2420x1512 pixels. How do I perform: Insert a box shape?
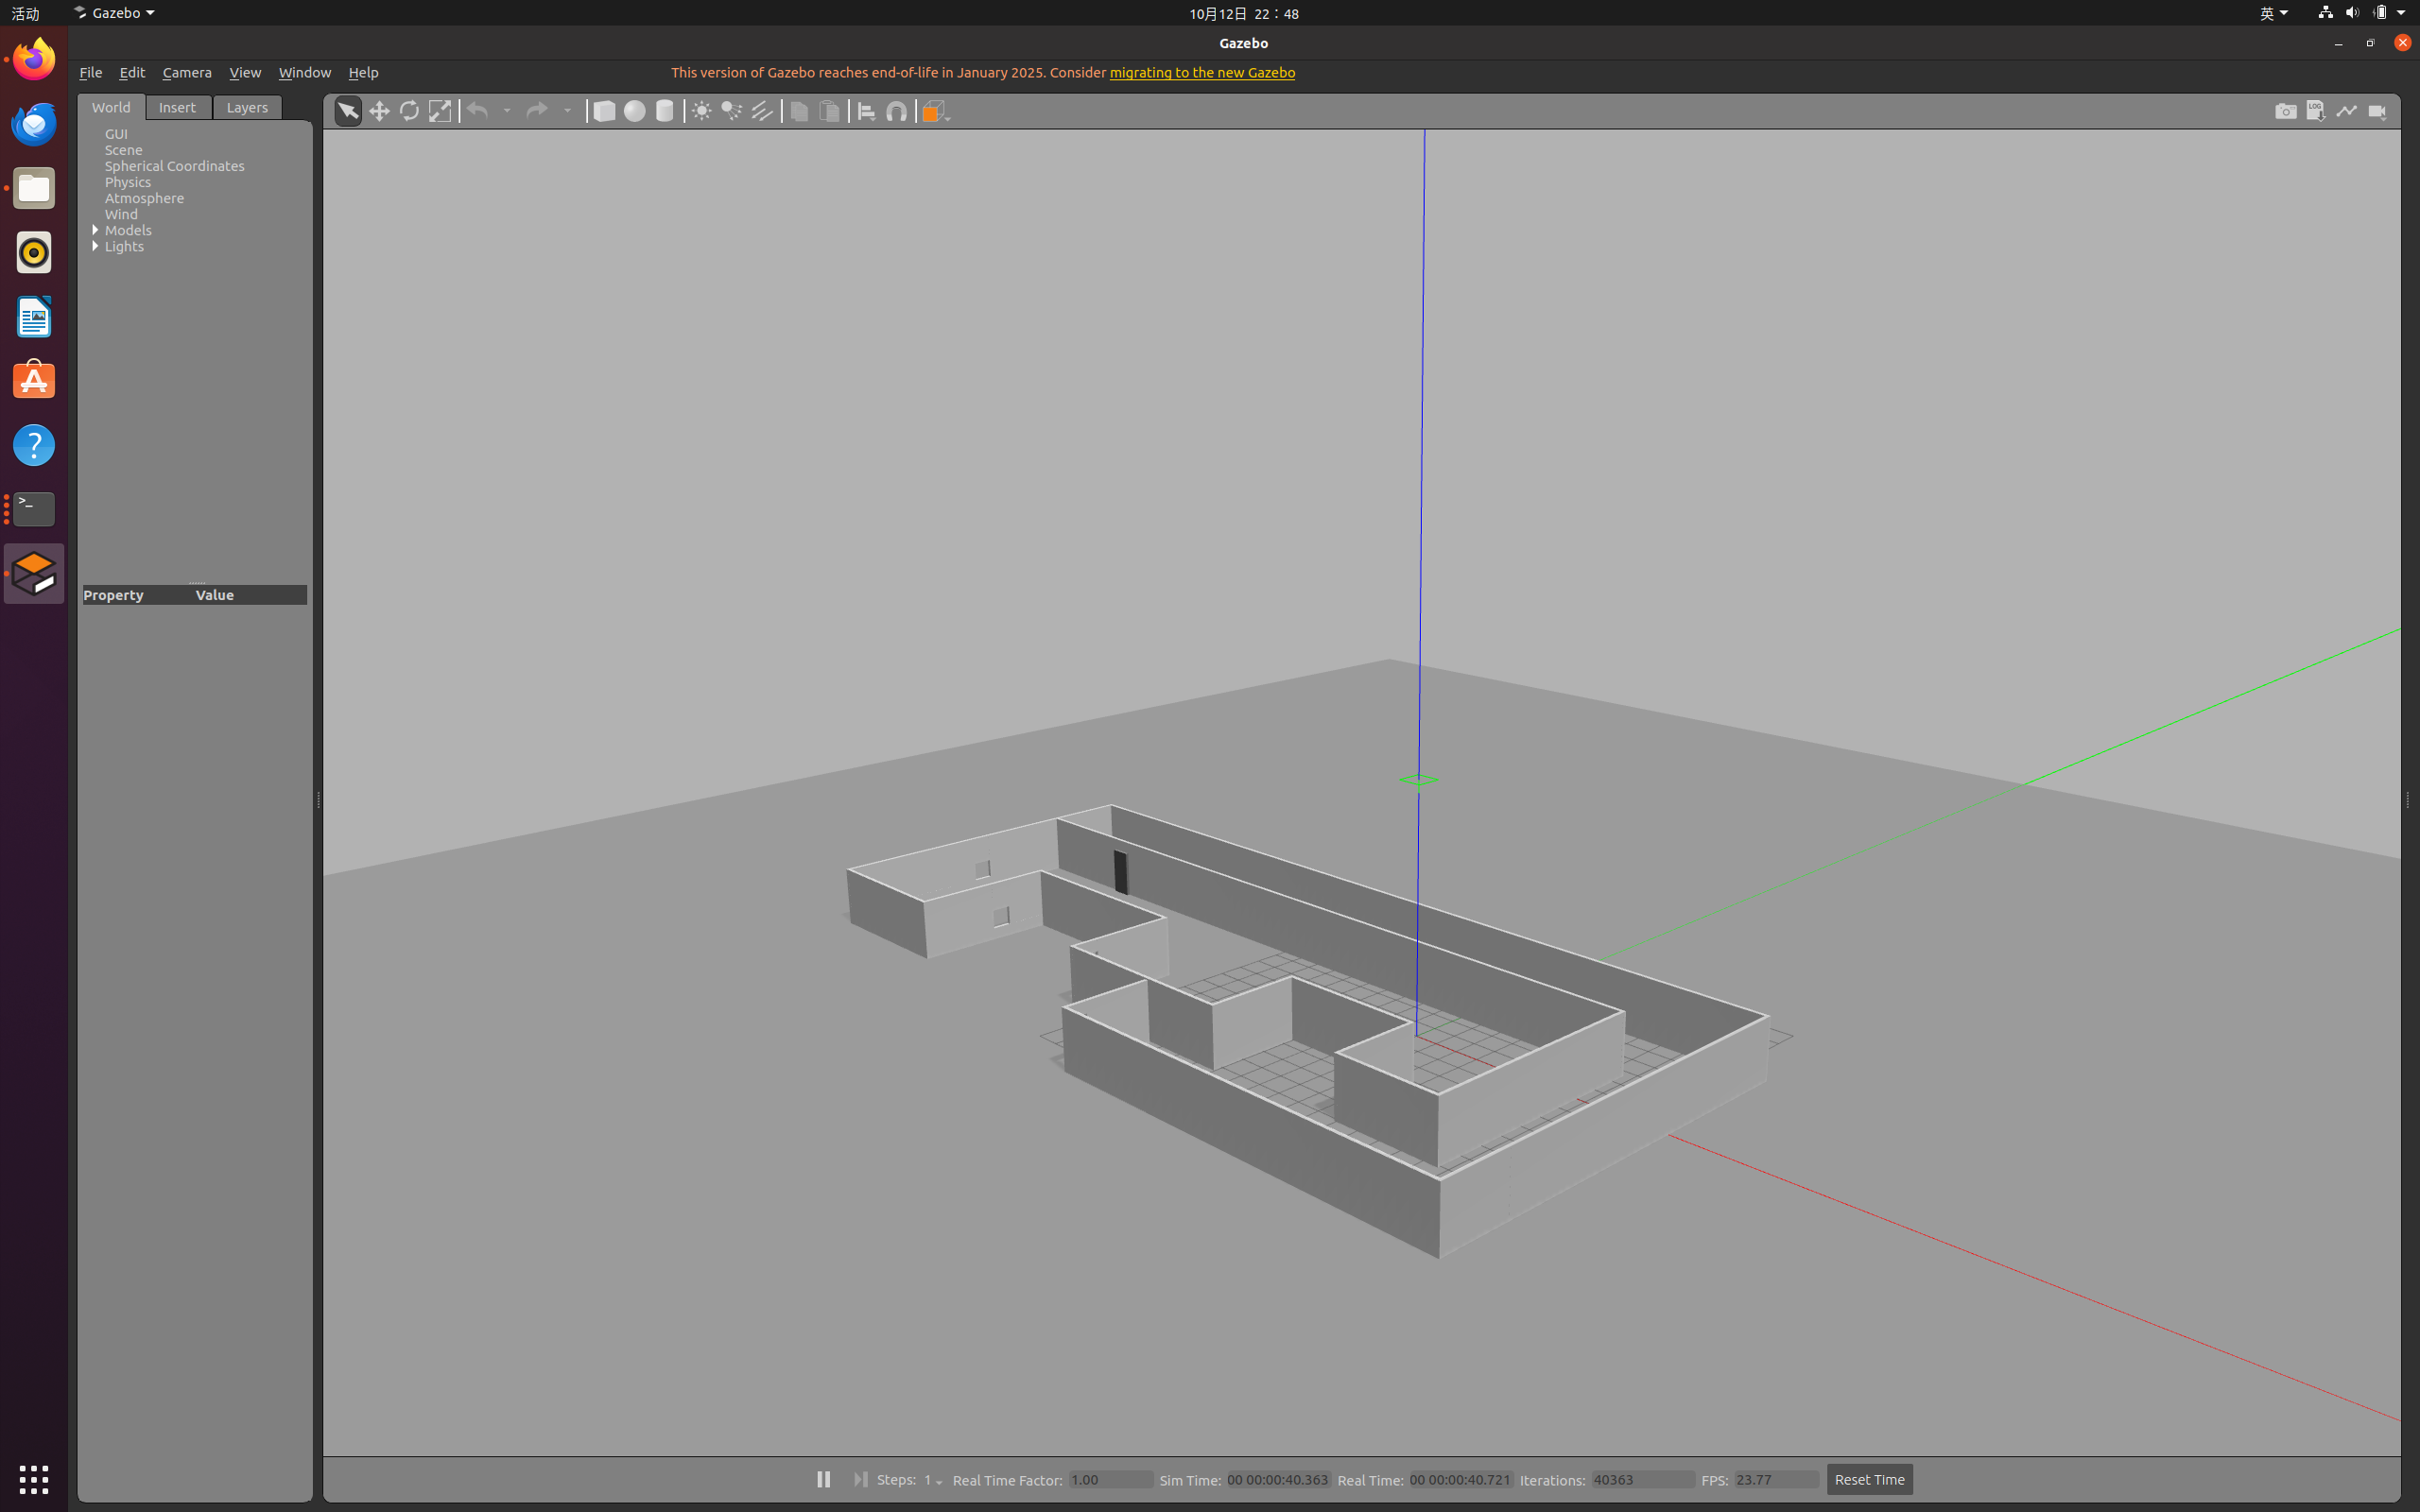coord(604,111)
